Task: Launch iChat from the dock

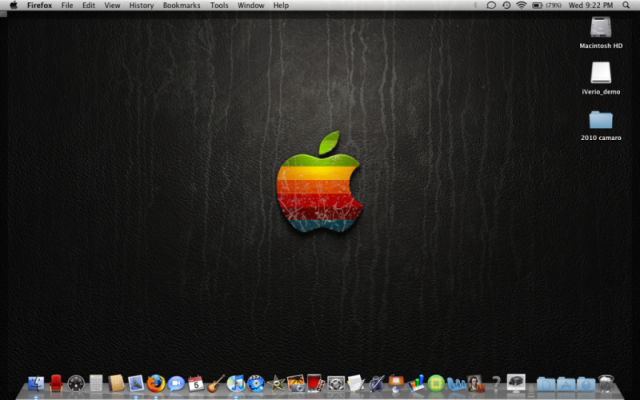Action: 176,384
